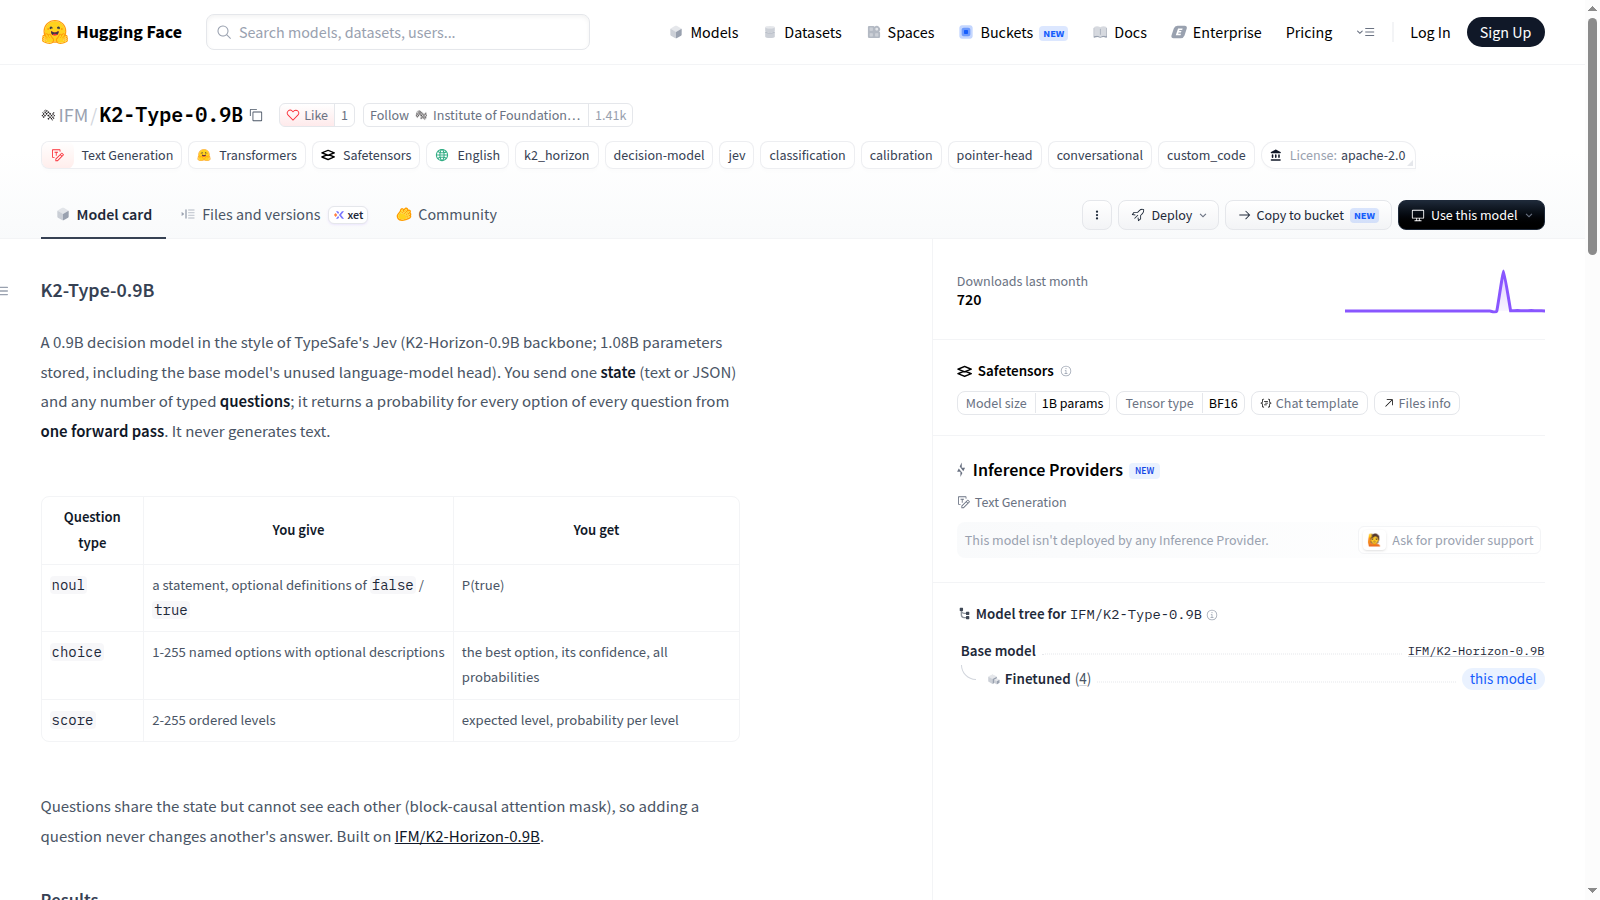View the Chat template
Image resolution: width=1600 pixels, height=900 pixels.
(x=1309, y=403)
